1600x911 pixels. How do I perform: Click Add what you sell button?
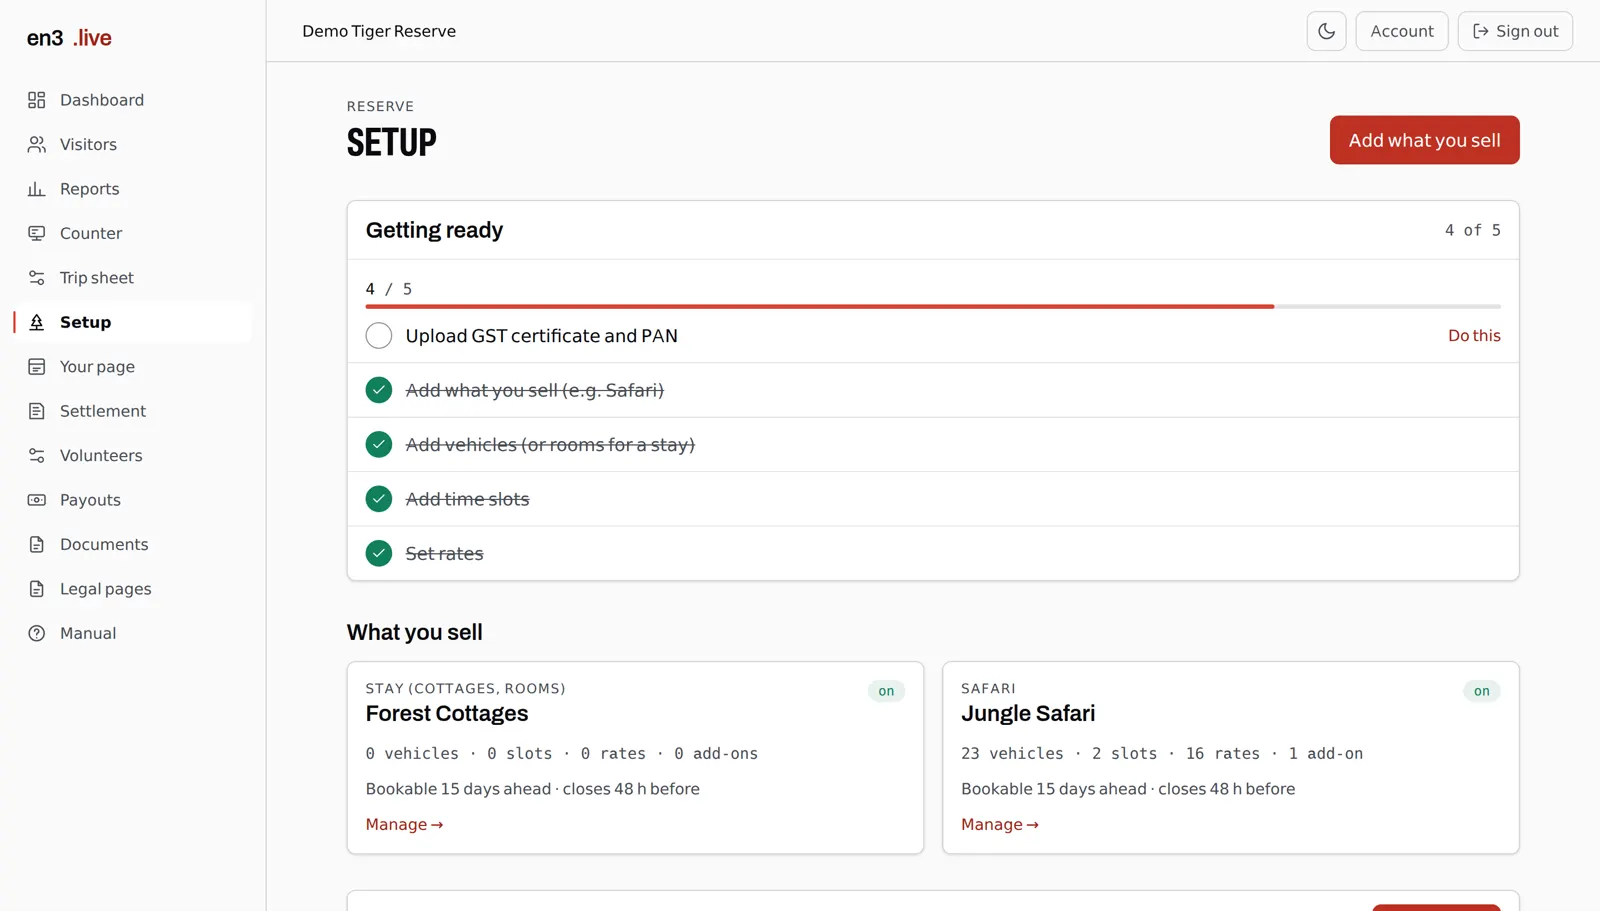coord(1424,140)
